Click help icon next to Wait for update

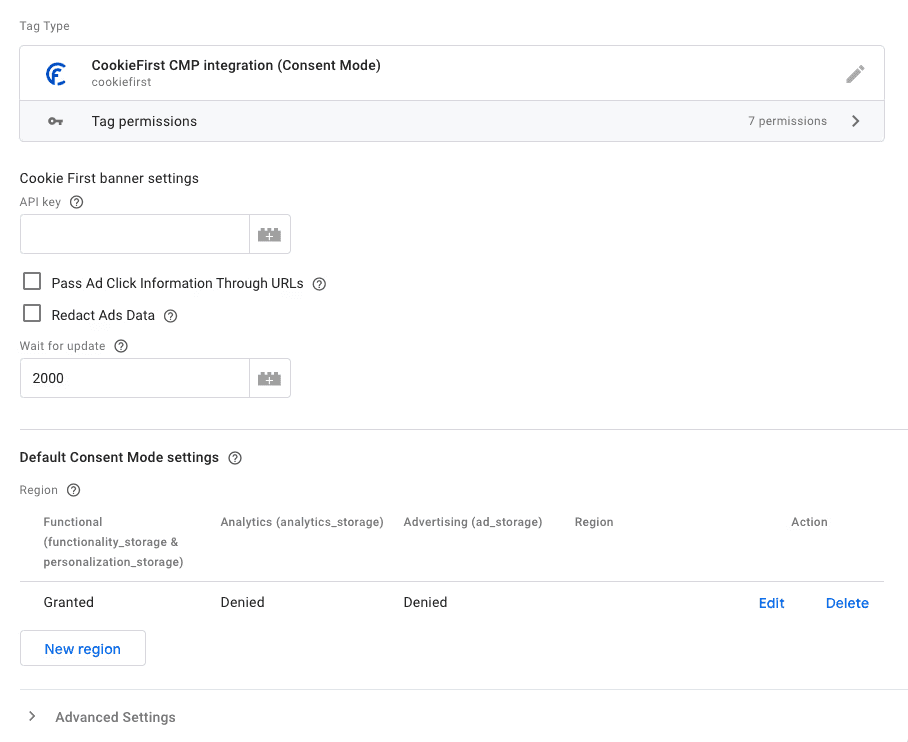click(x=121, y=346)
